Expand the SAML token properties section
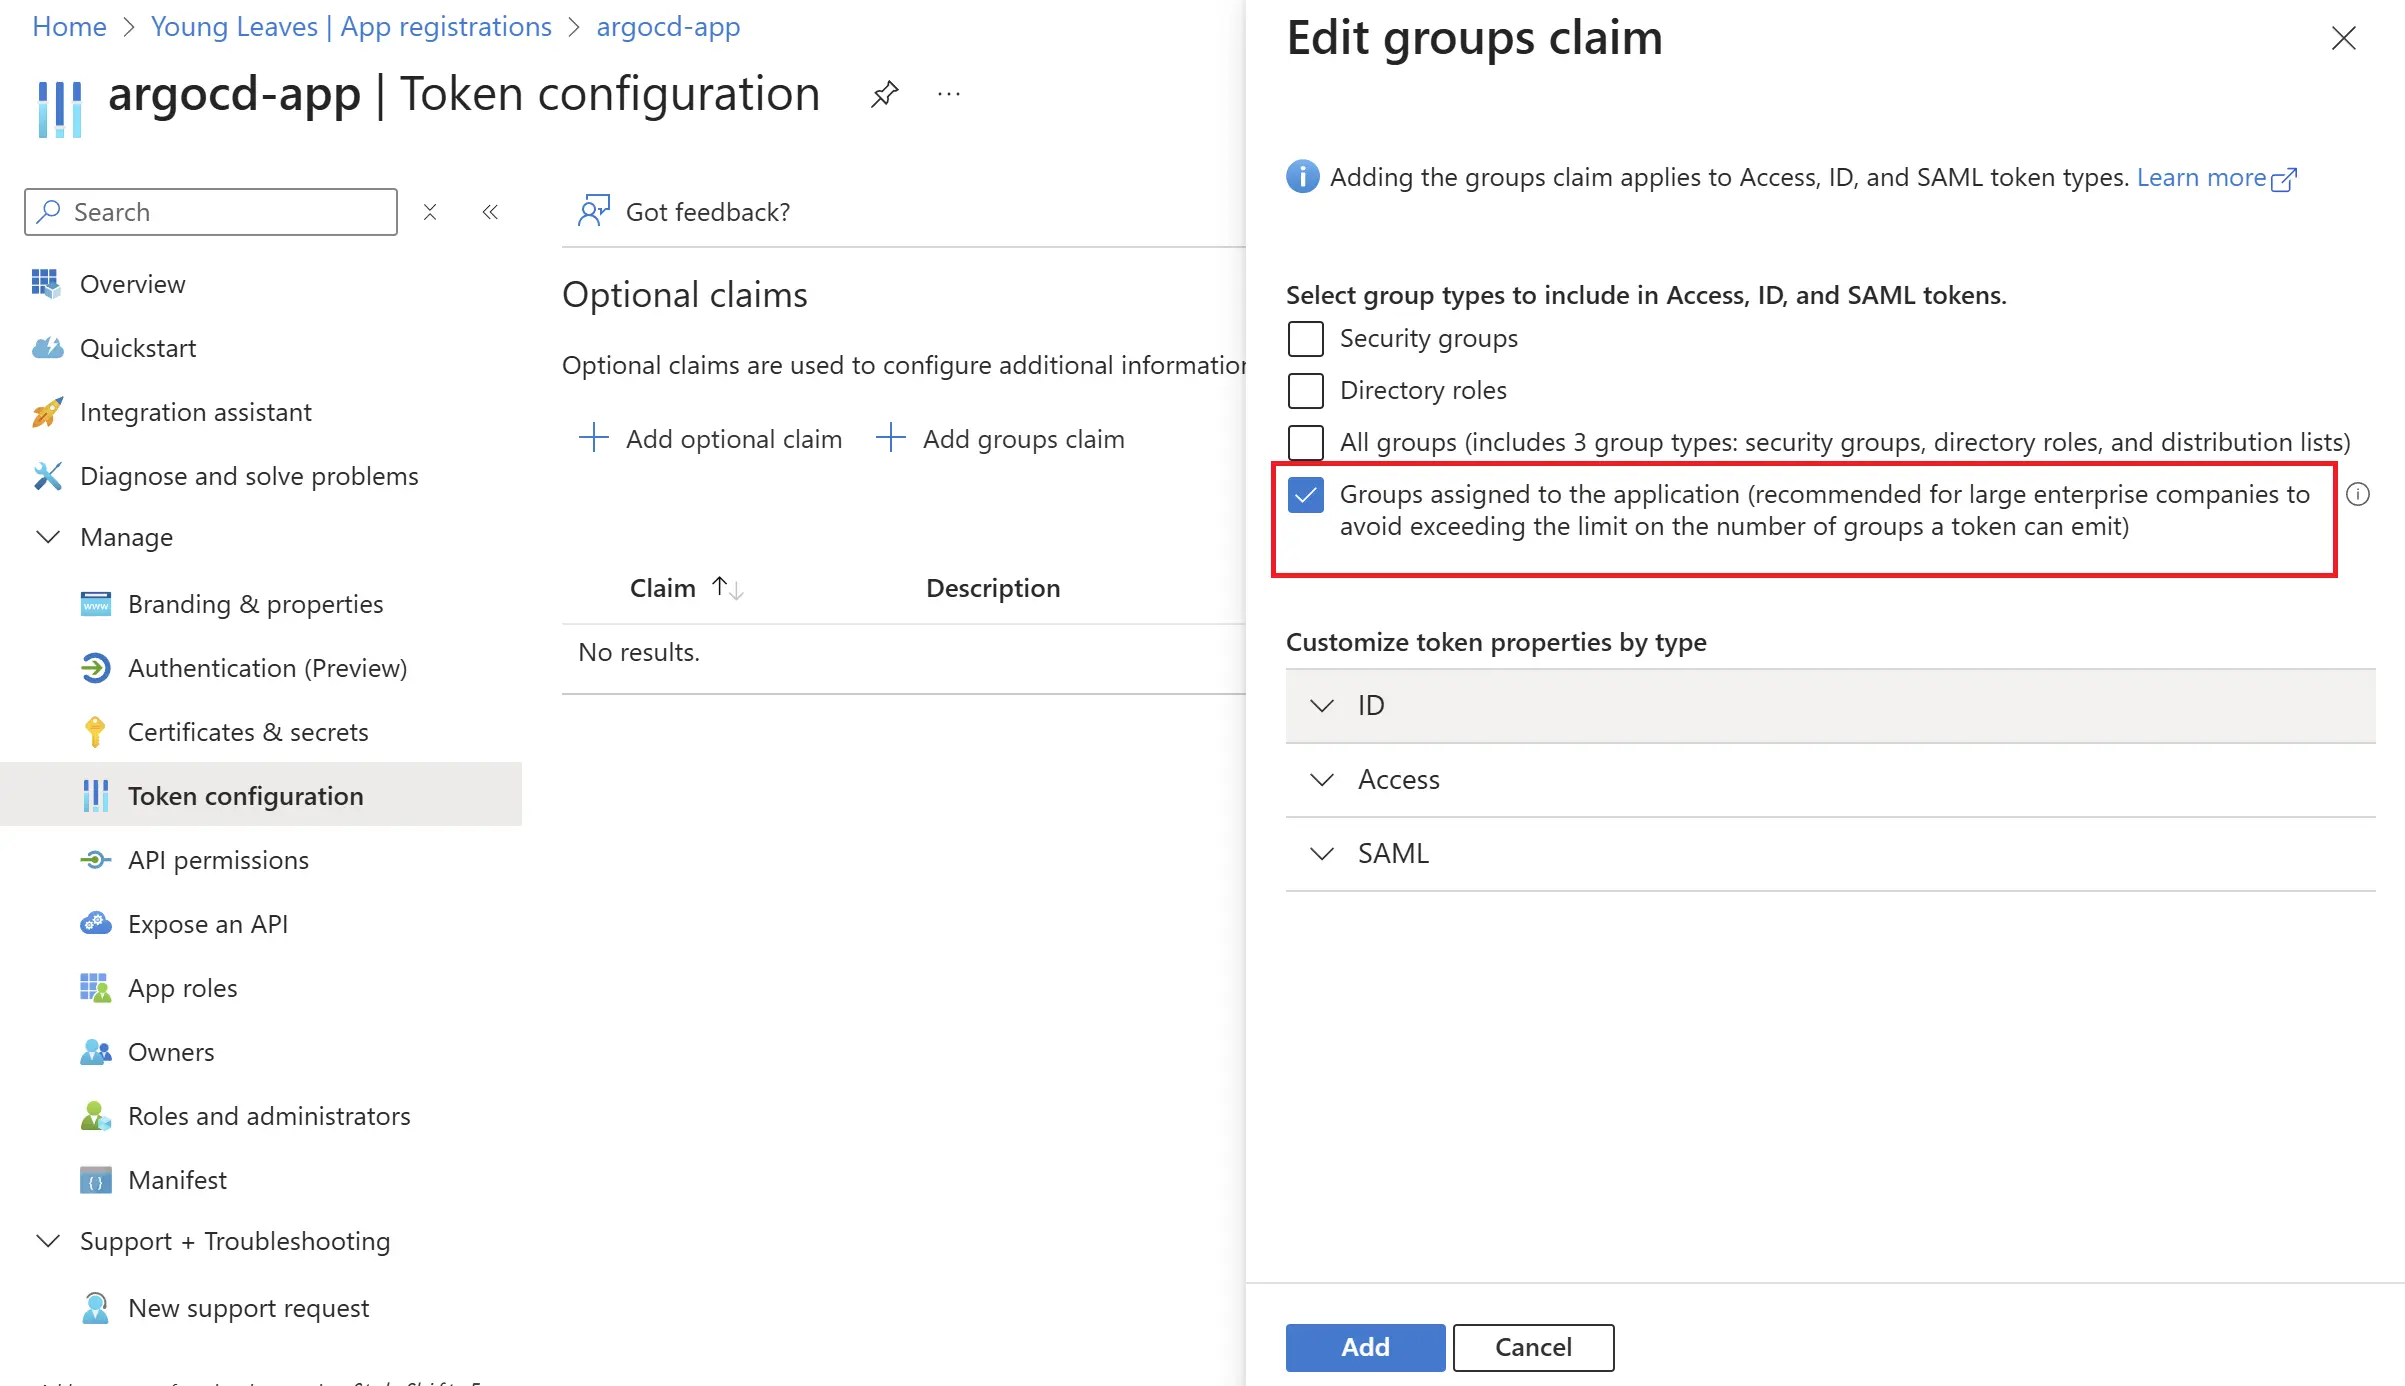The width and height of the screenshot is (2405, 1386). tap(1830, 854)
